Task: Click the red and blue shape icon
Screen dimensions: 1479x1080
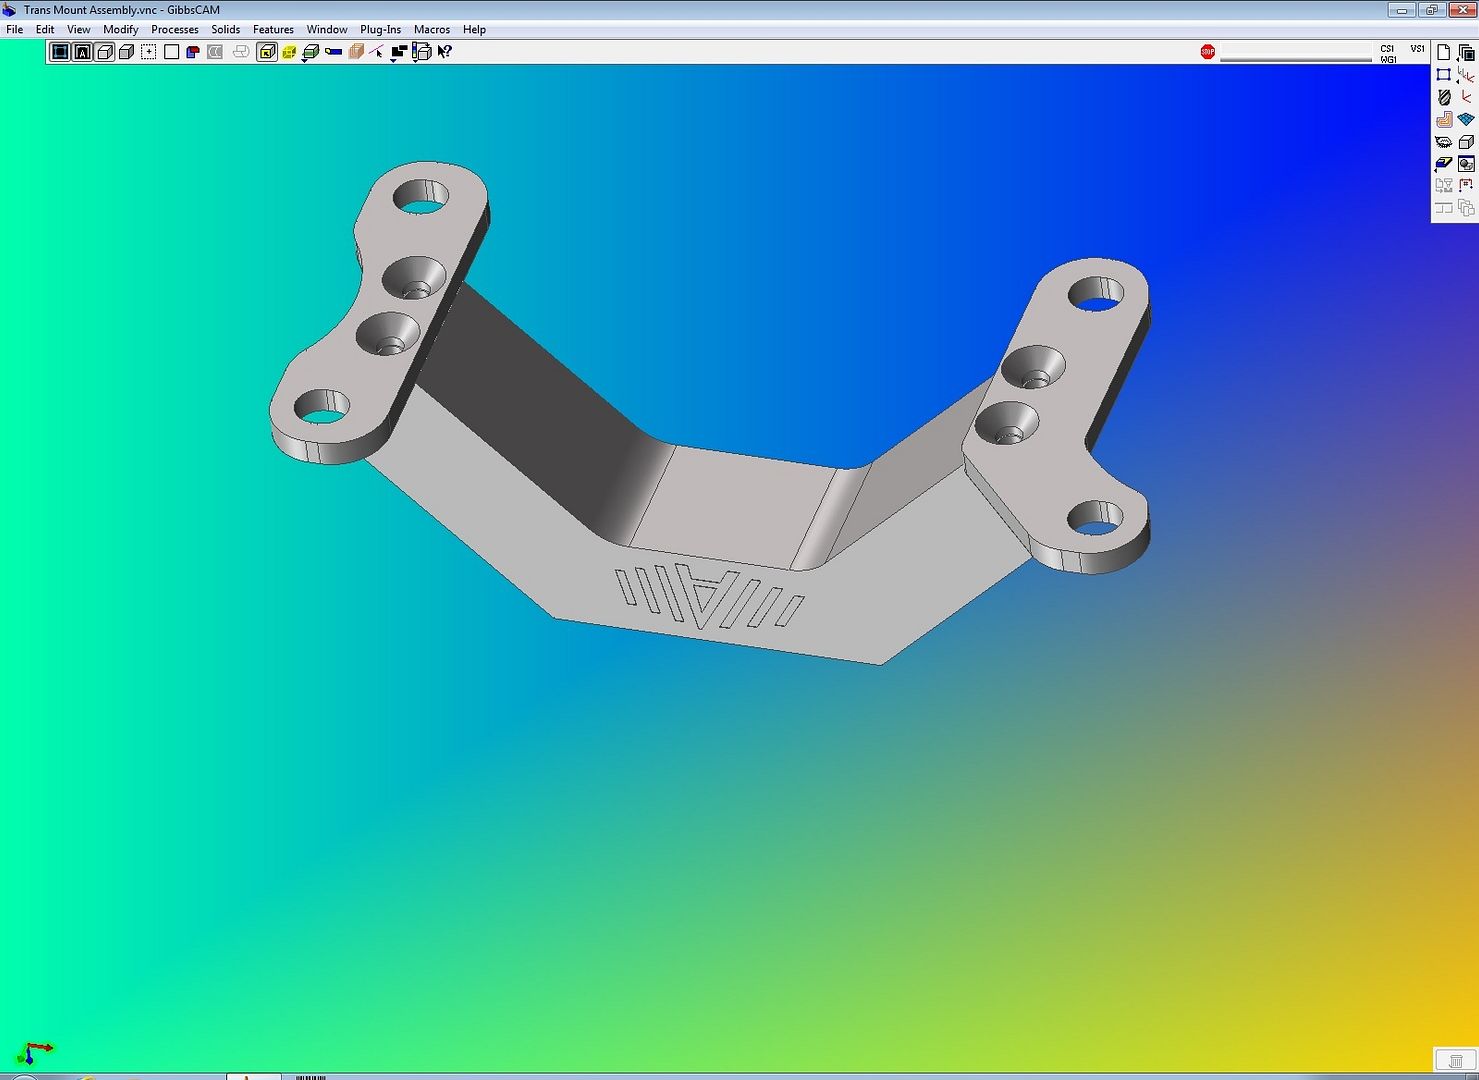Action: (193, 52)
